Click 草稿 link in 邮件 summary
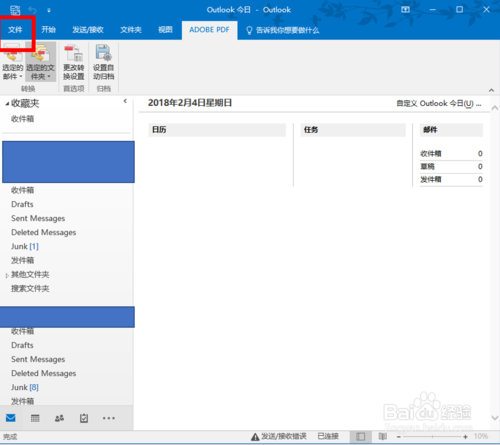This screenshot has width=500, height=445. [x=427, y=166]
